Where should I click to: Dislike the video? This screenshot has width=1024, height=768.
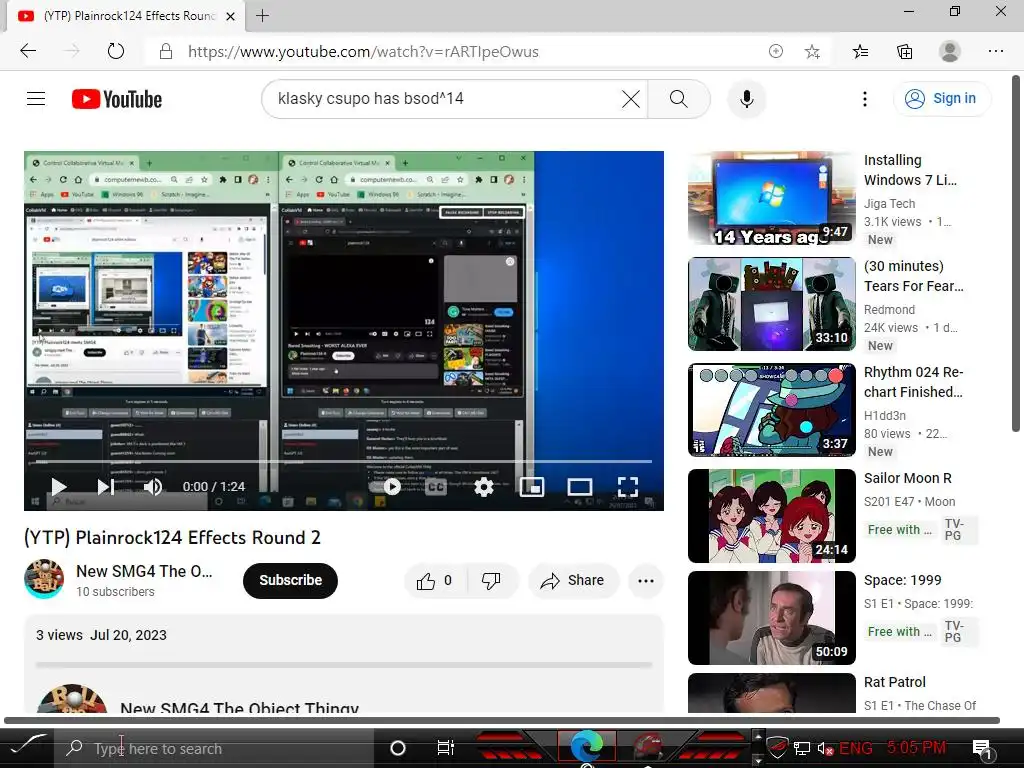492,581
